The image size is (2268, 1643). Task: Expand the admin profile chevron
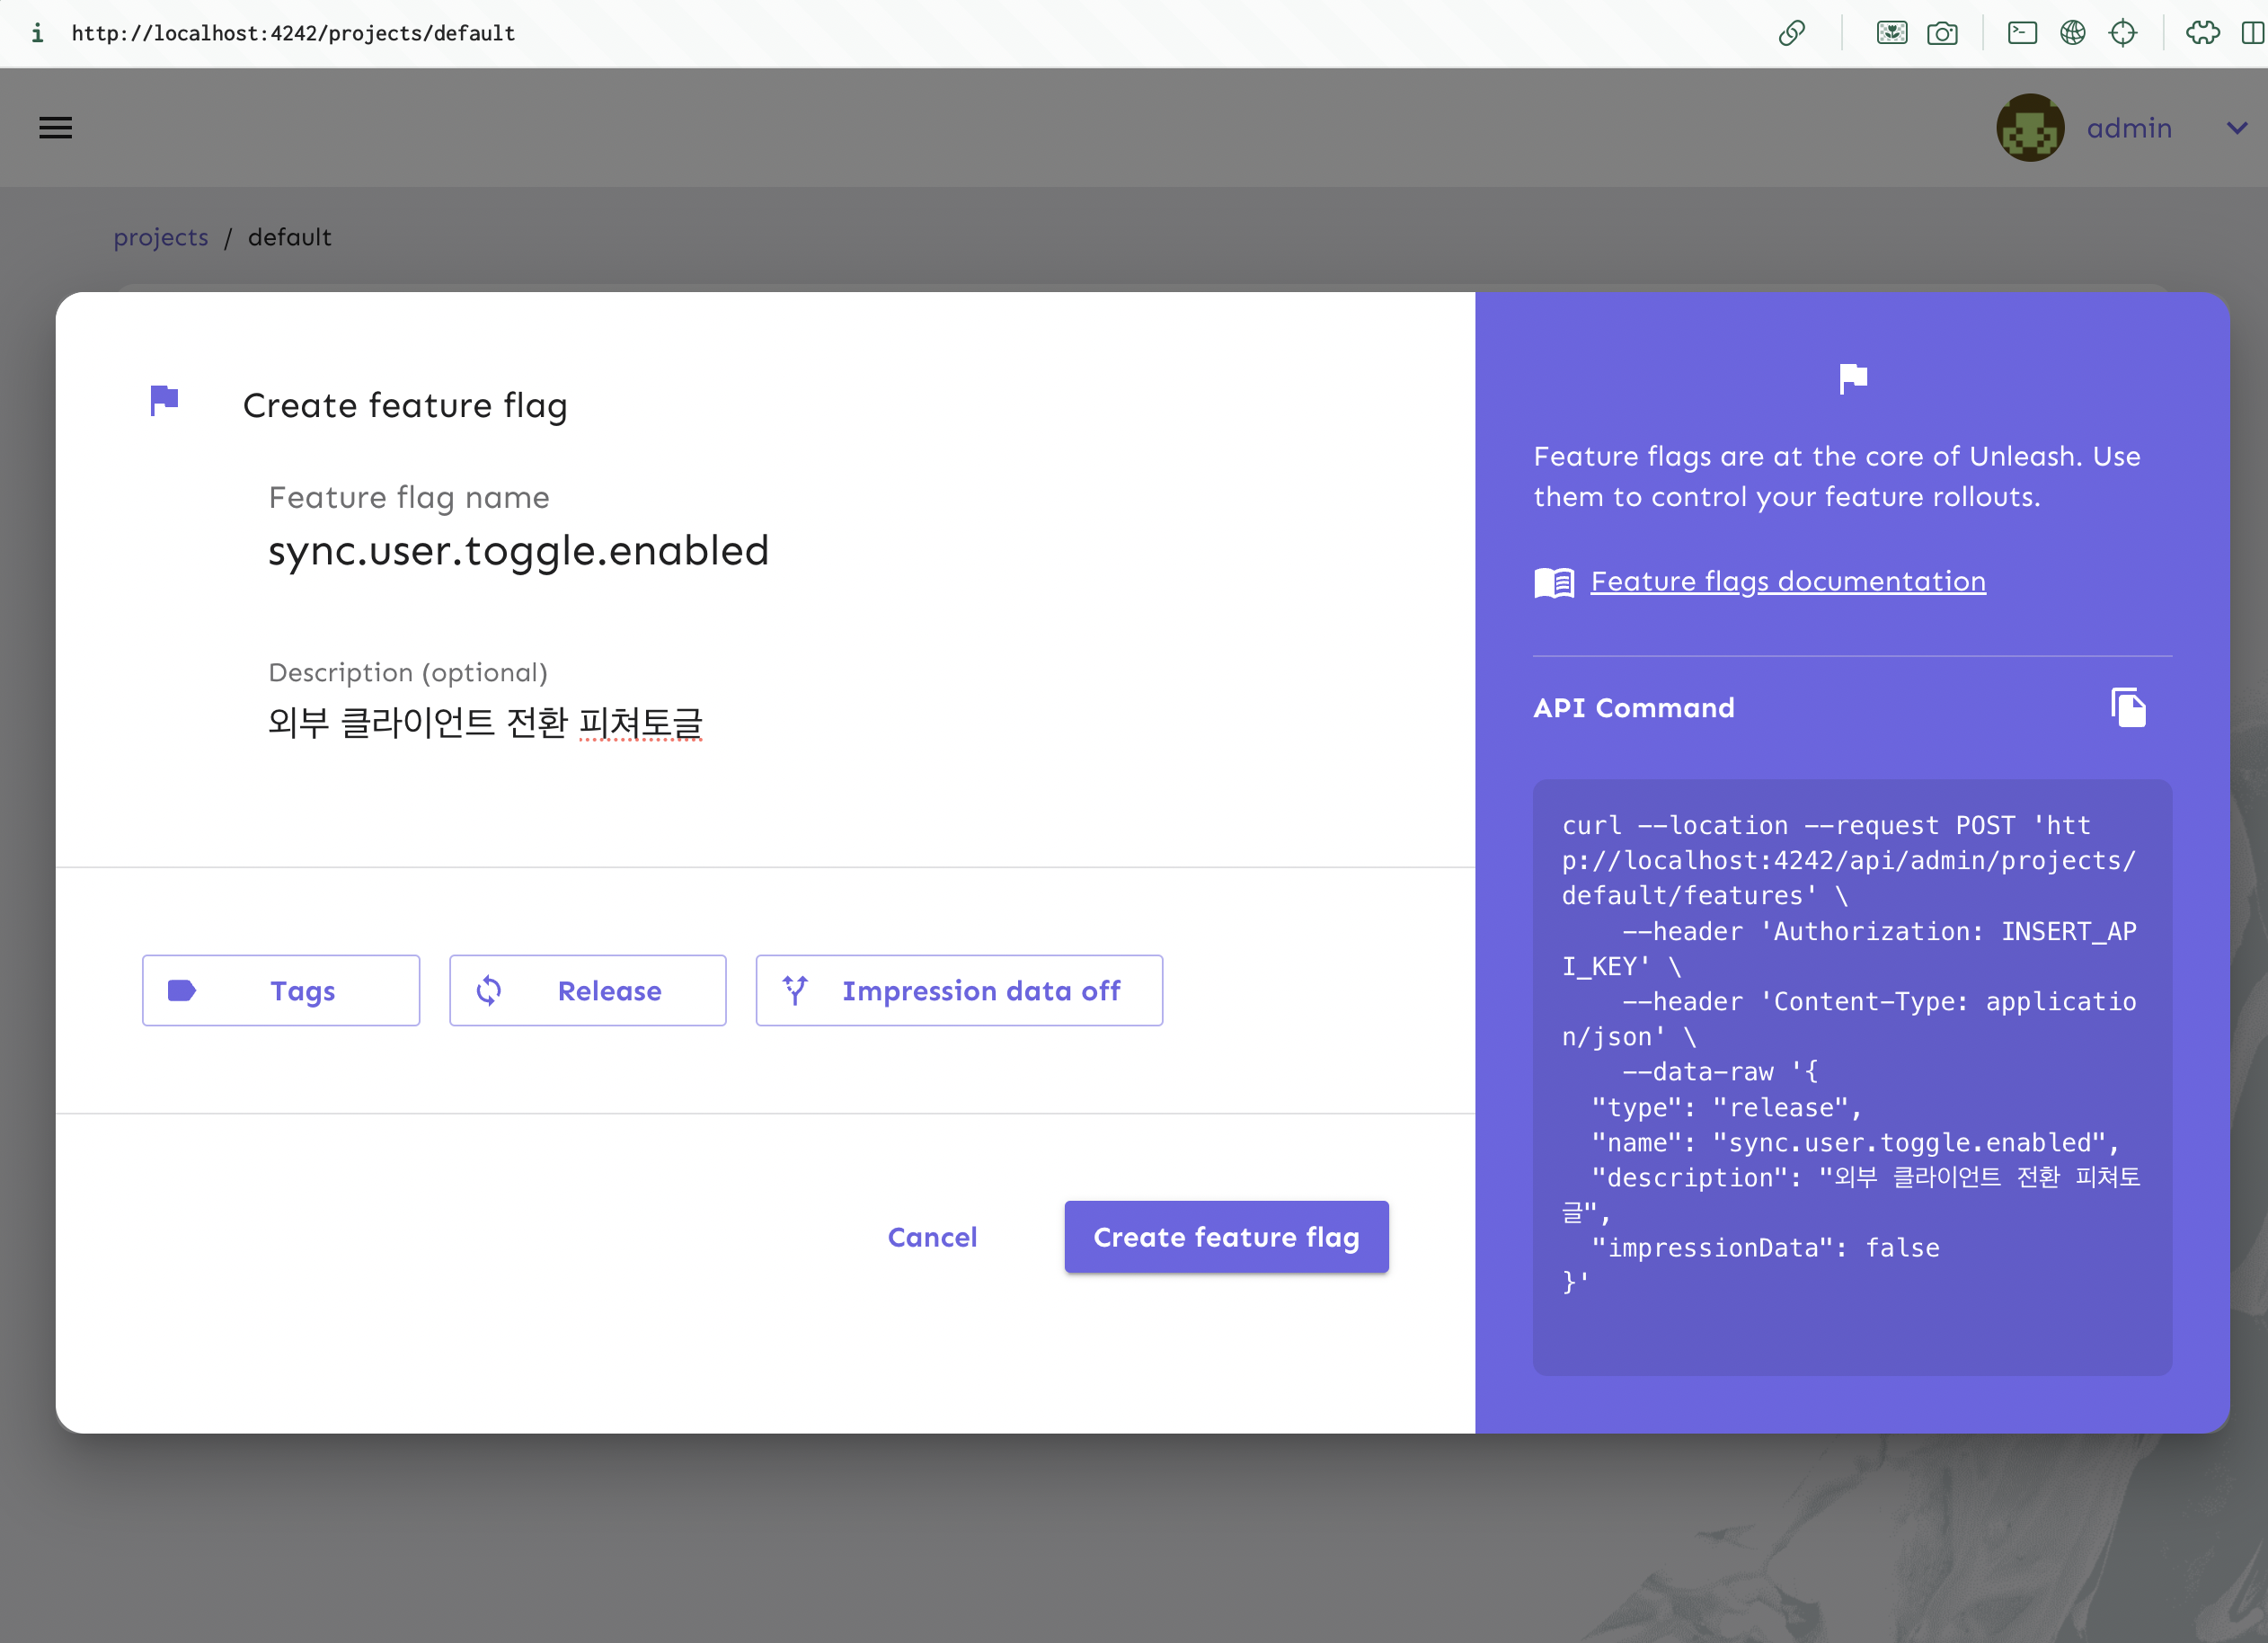pos(2237,128)
